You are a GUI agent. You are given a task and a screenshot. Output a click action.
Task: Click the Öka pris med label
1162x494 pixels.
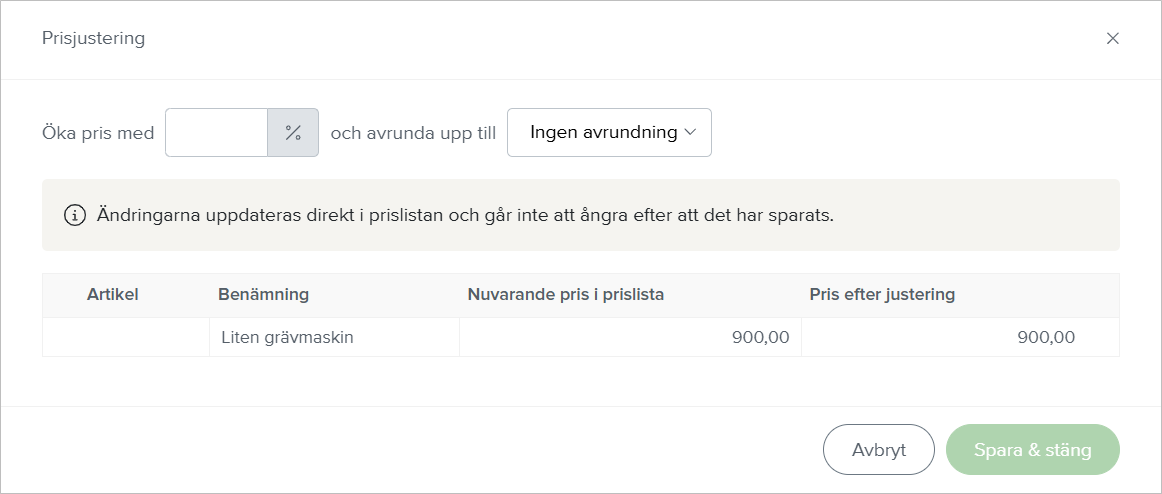[x=98, y=133]
